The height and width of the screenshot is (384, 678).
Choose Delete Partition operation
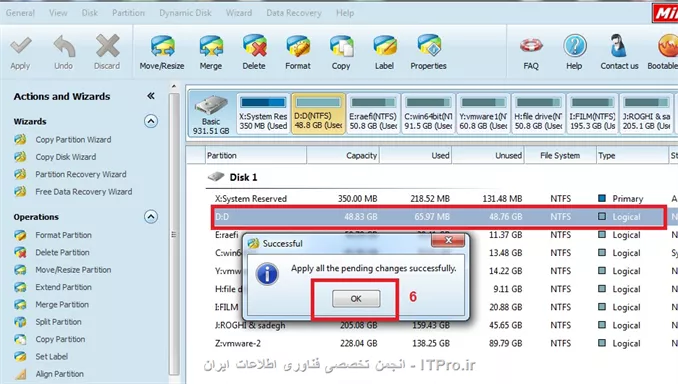62,252
